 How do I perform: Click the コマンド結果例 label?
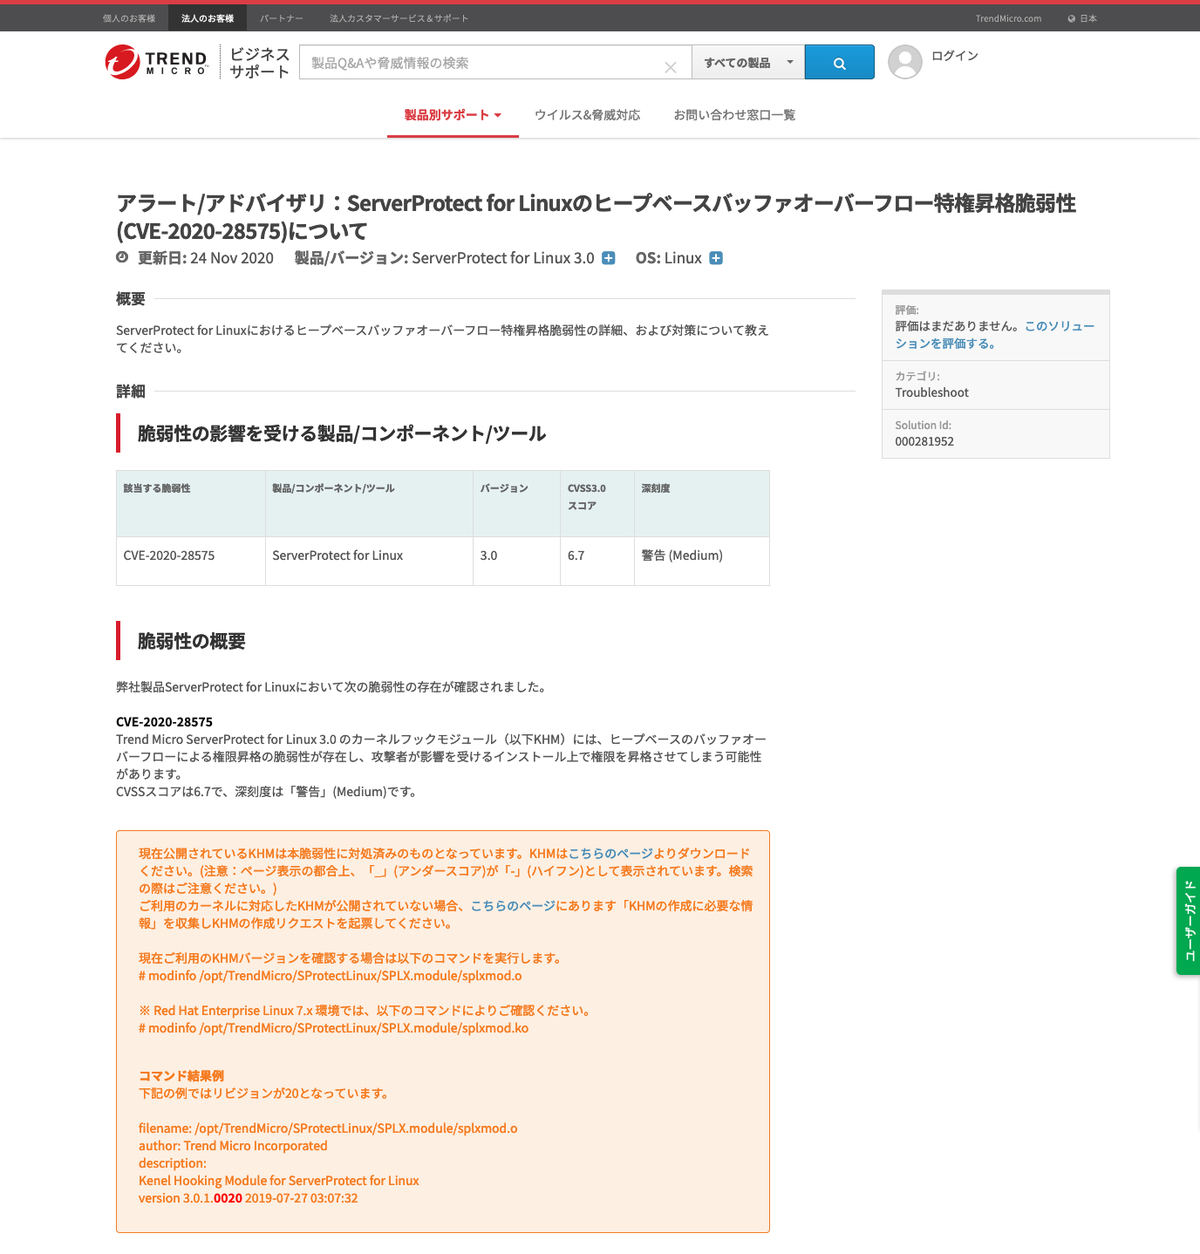181,1076
